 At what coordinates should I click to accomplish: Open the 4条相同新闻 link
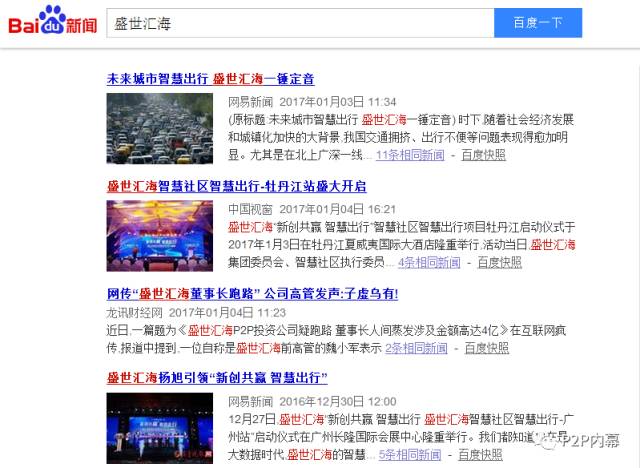(x=429, y=262)
